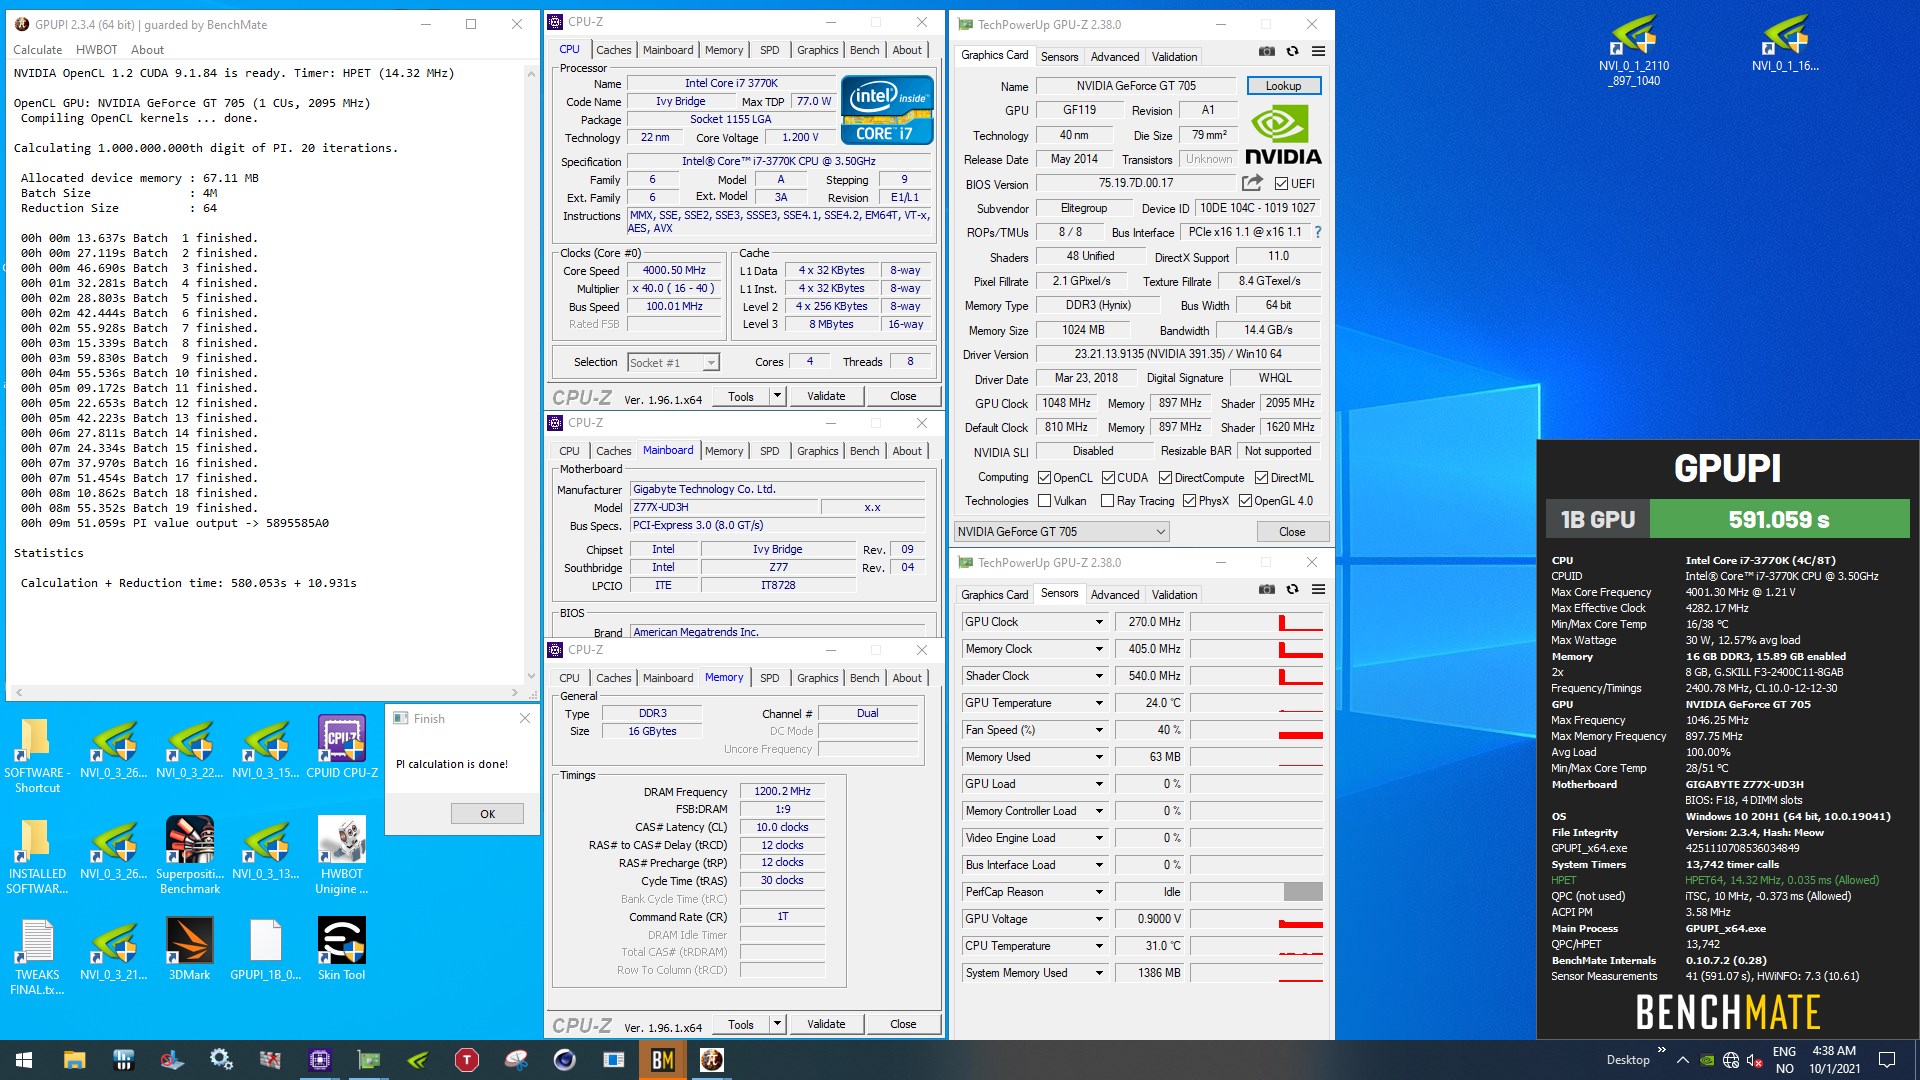Open the CPUID CPU-Z desktop shortcut

[342, 747]
